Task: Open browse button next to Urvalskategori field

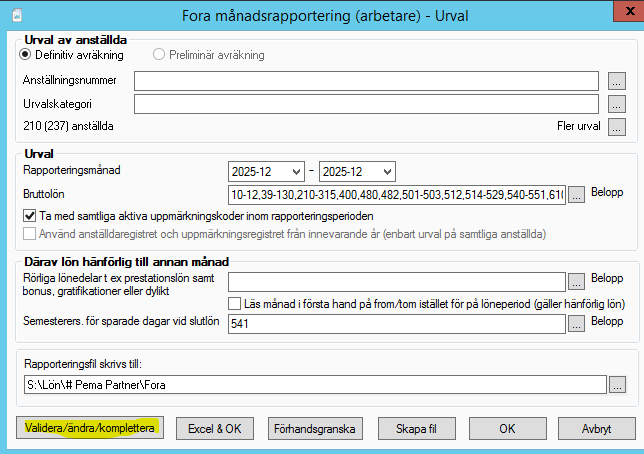Action: click(616, 103)
